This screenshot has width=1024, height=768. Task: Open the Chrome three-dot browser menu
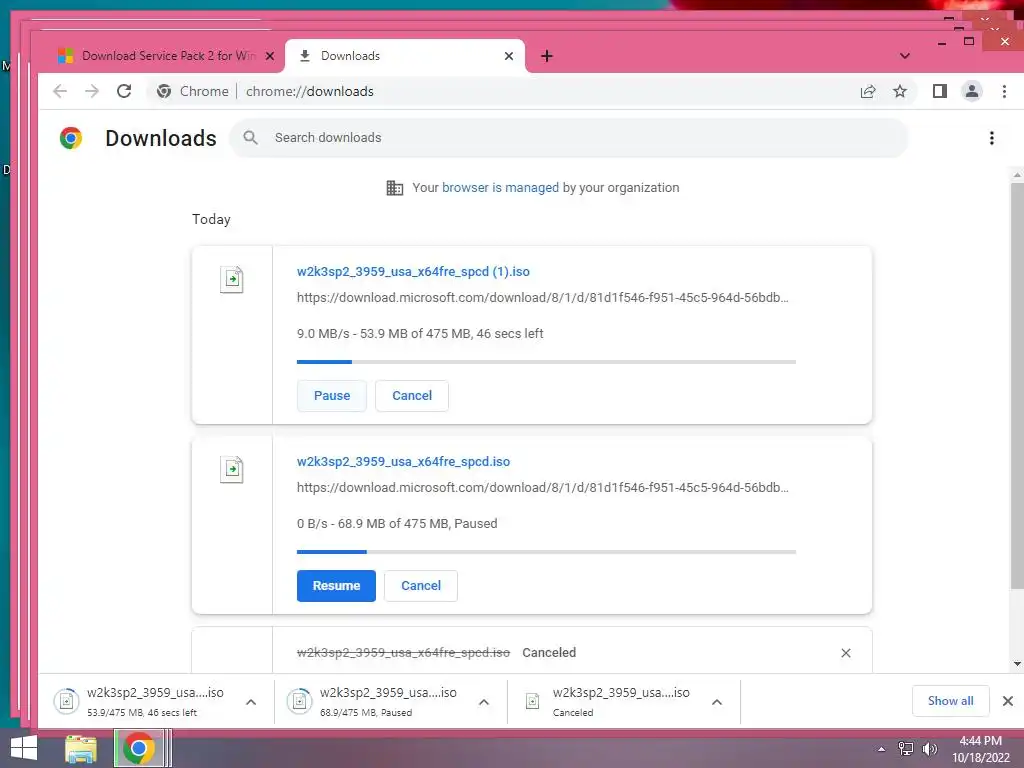point(1004,91)
